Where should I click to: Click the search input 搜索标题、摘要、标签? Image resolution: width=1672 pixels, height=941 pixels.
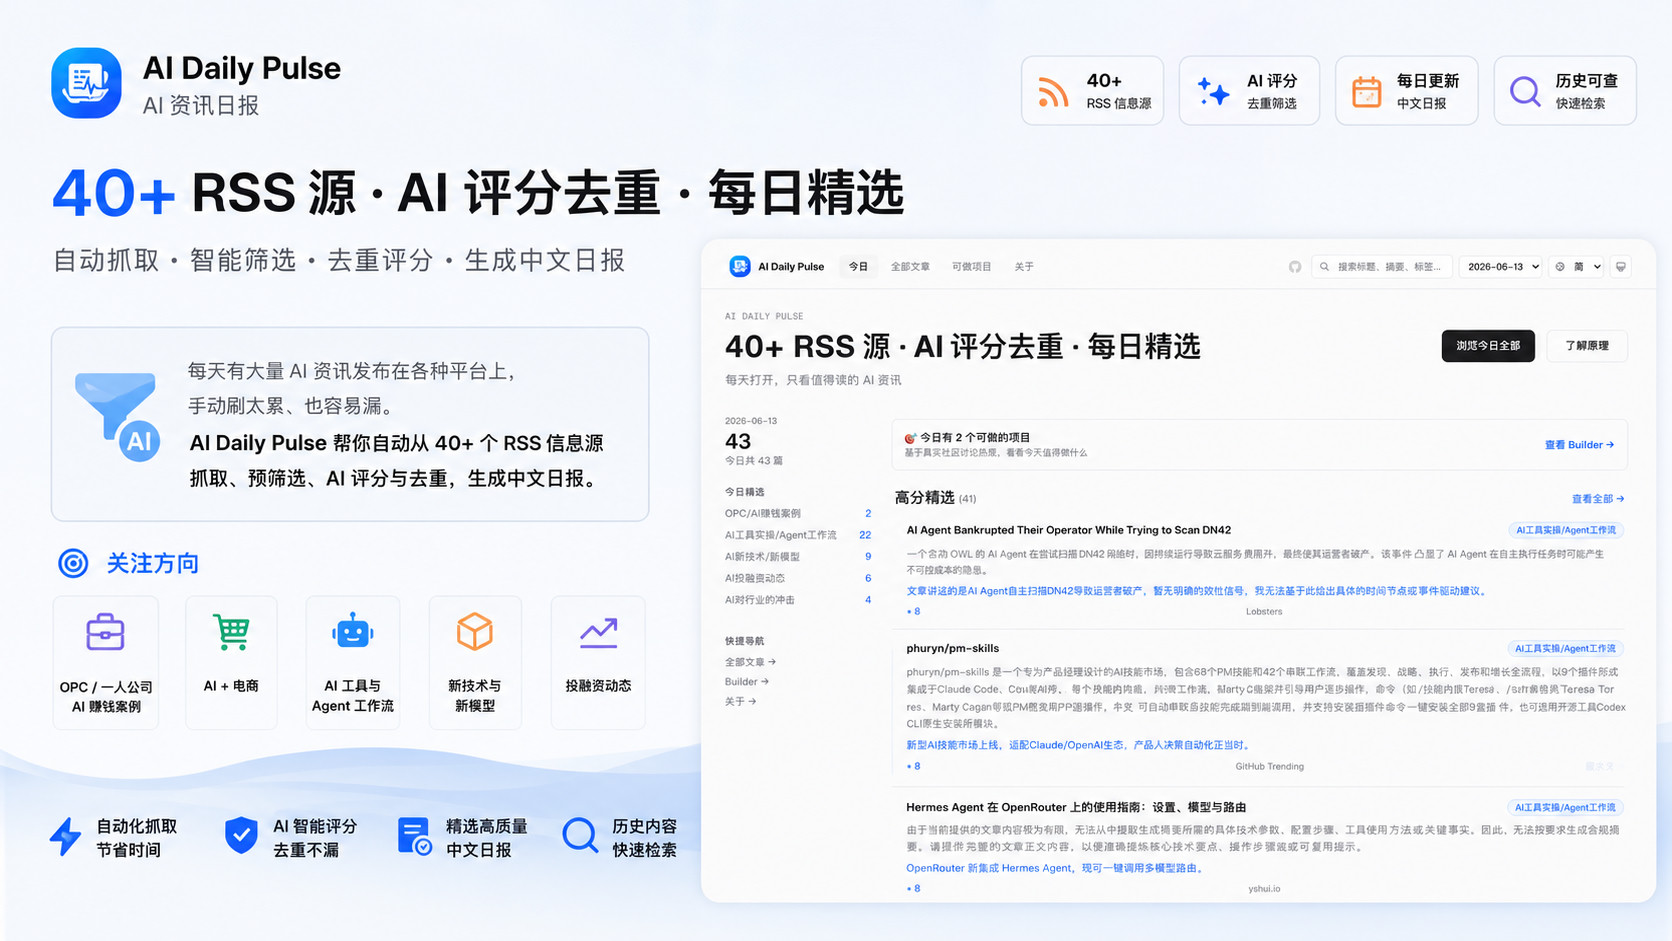click(x=1384, y=267)
